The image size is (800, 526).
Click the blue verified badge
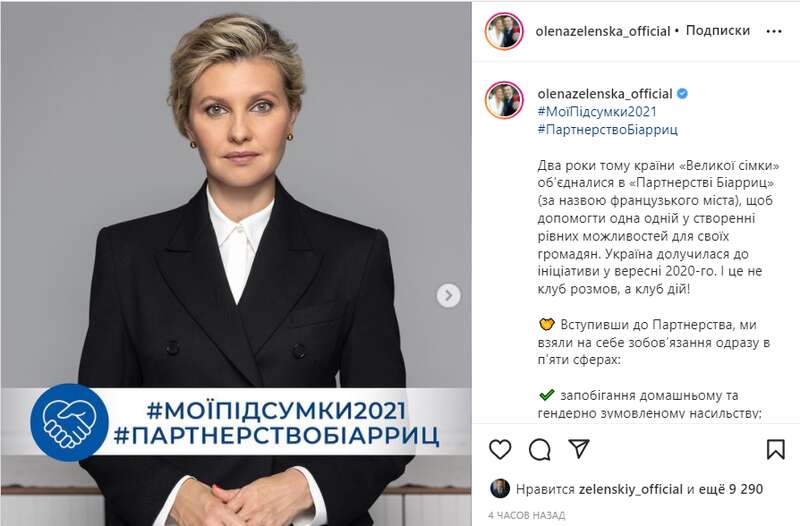coord(682,93)
